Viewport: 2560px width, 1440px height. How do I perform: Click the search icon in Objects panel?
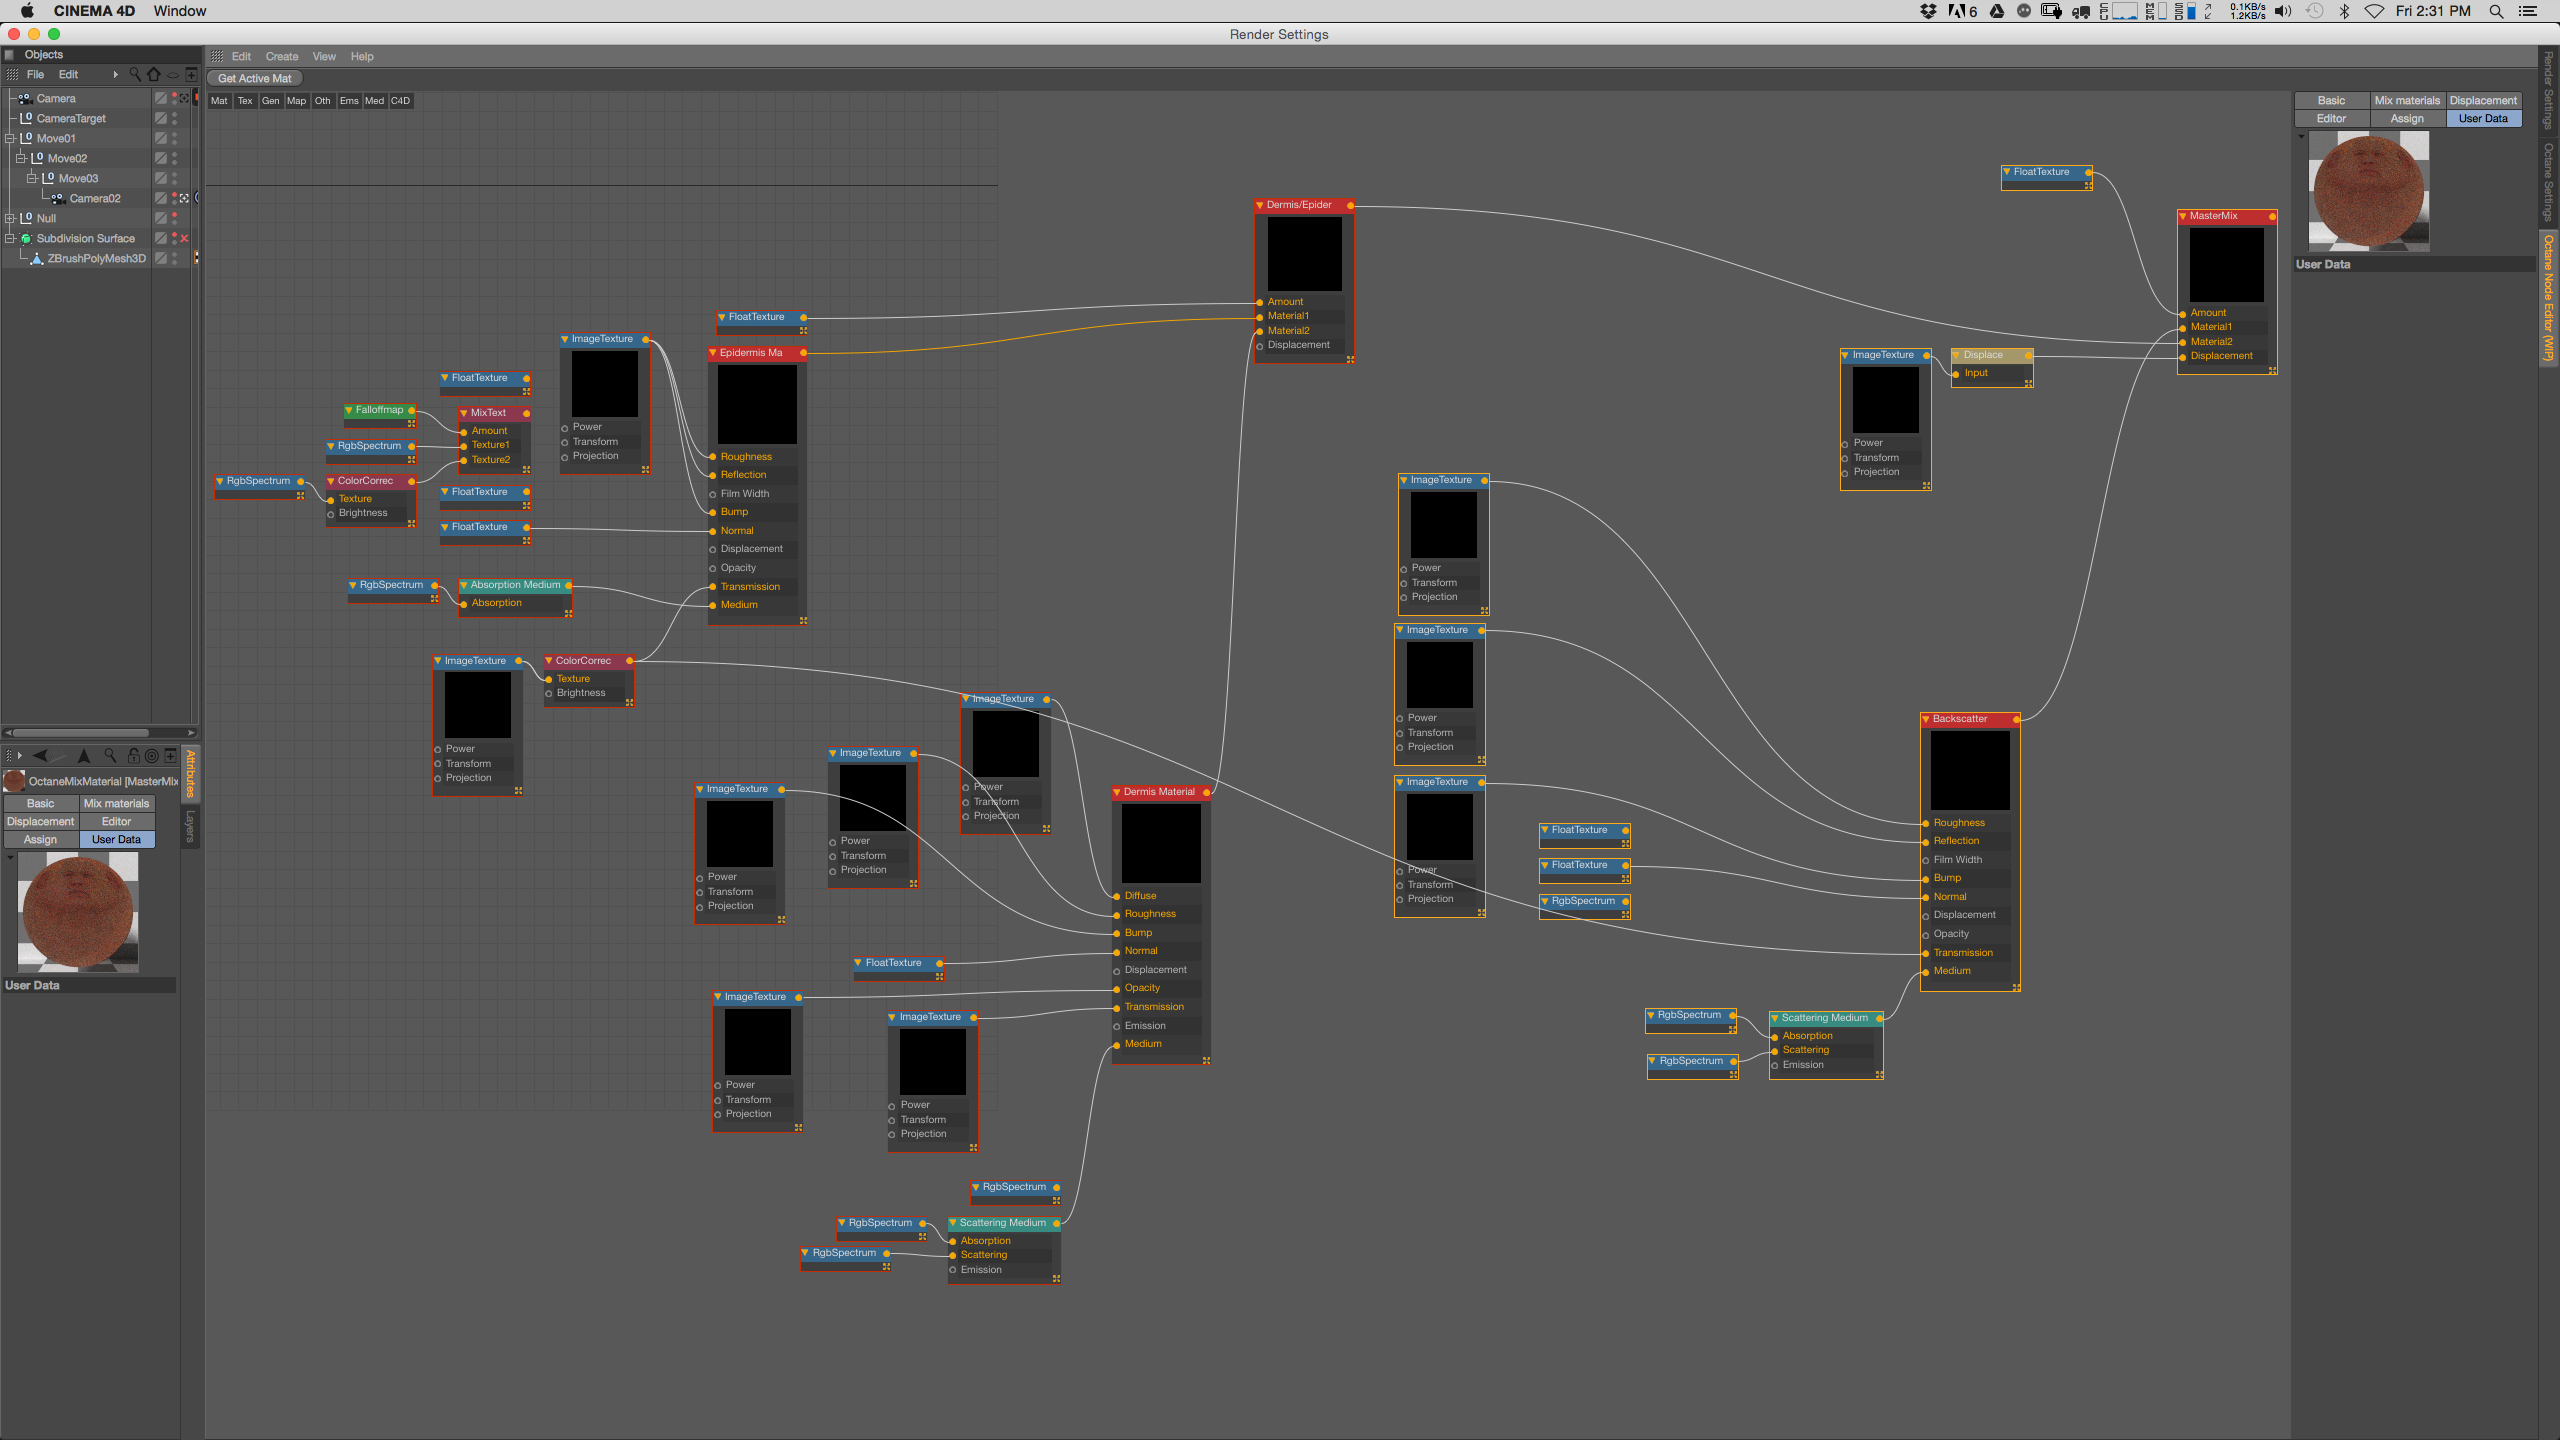(135, 74)
